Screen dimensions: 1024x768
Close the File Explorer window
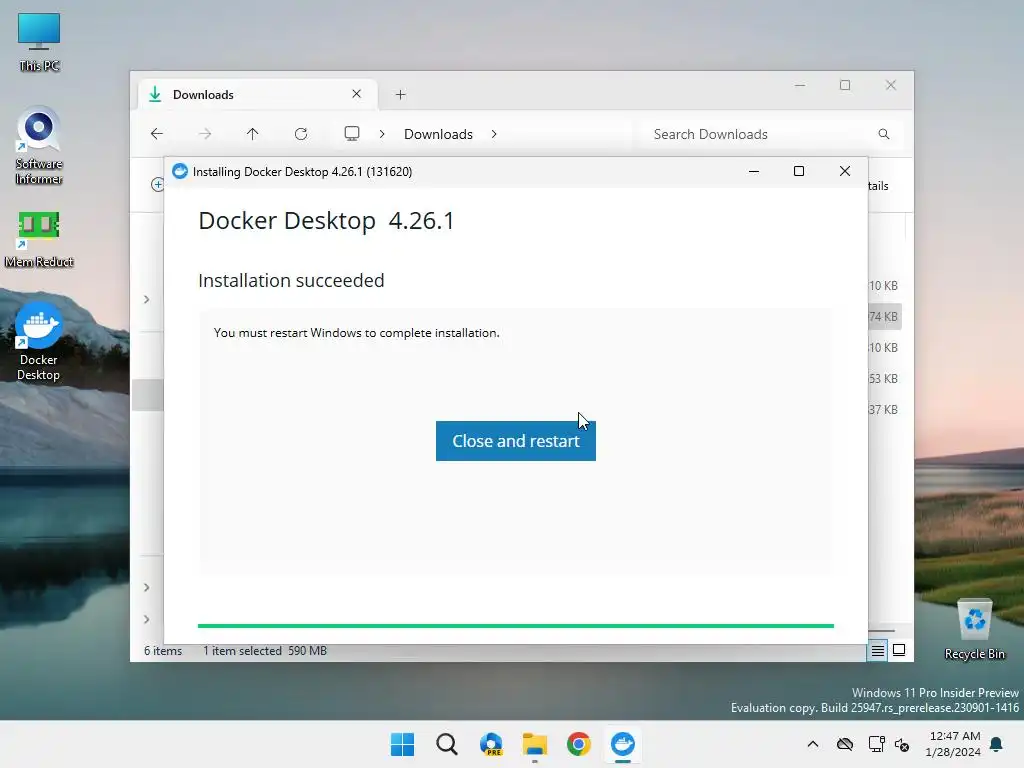(891, 86)
